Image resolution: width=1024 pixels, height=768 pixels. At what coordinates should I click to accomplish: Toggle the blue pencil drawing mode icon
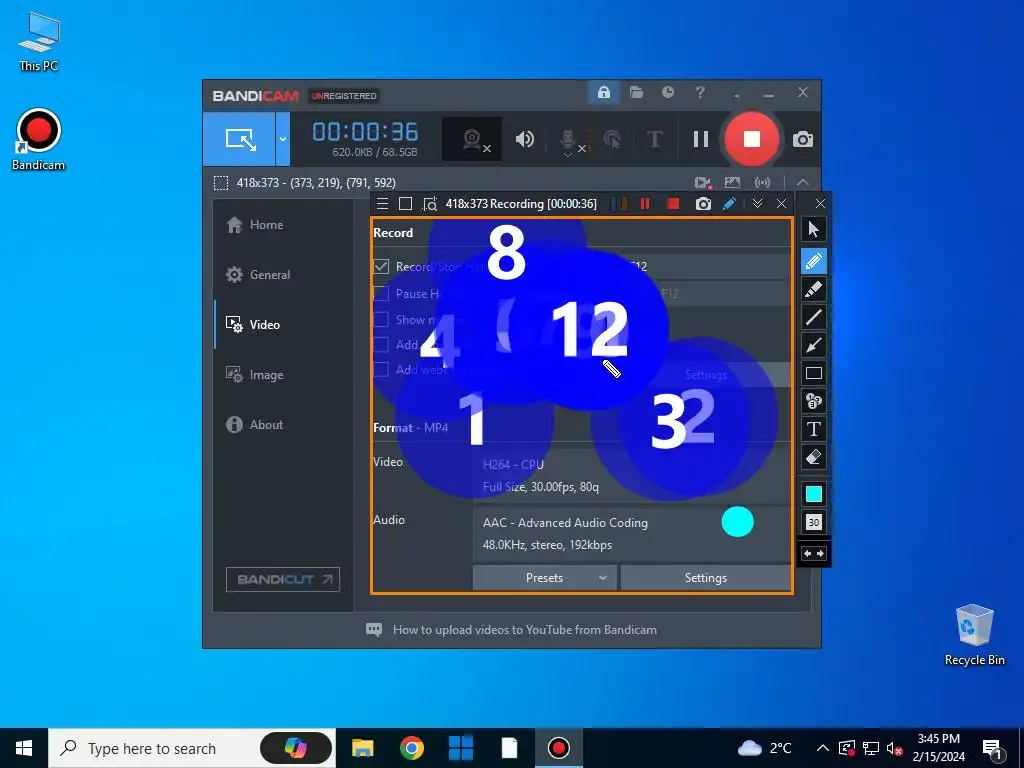pyautogui.click(x=729, y=204)
